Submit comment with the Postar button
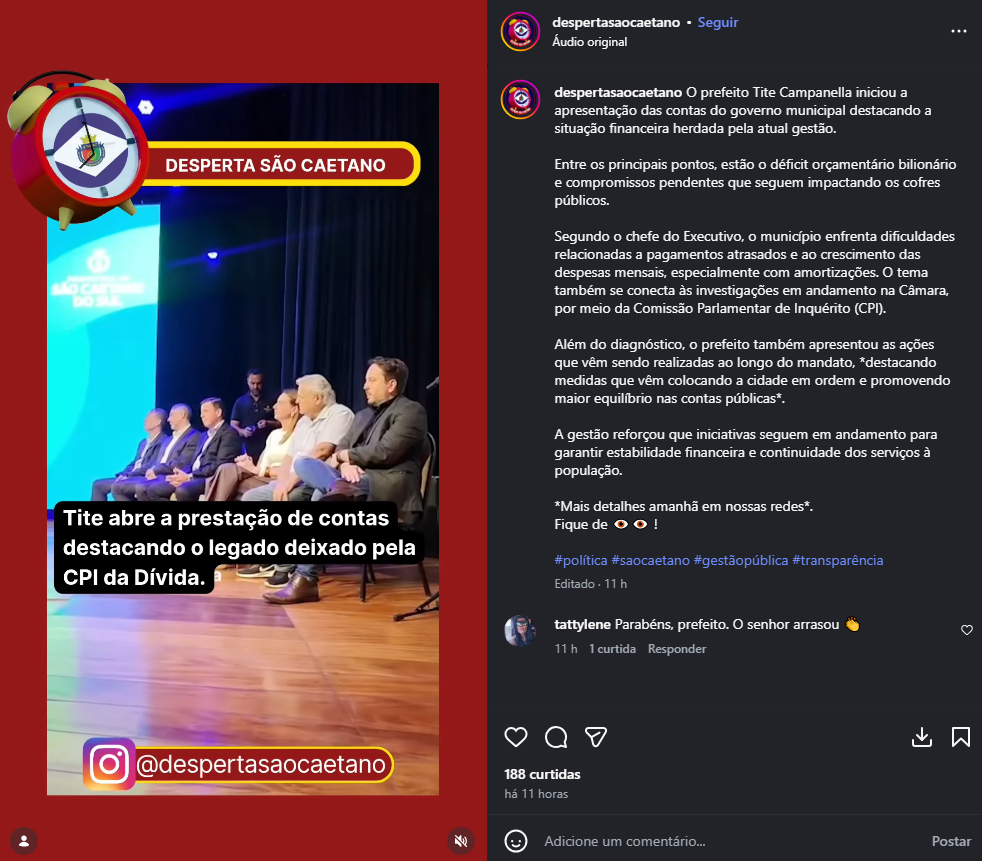Image resolution: width=982 pixels, height=861 pixels. pos(951,841)
